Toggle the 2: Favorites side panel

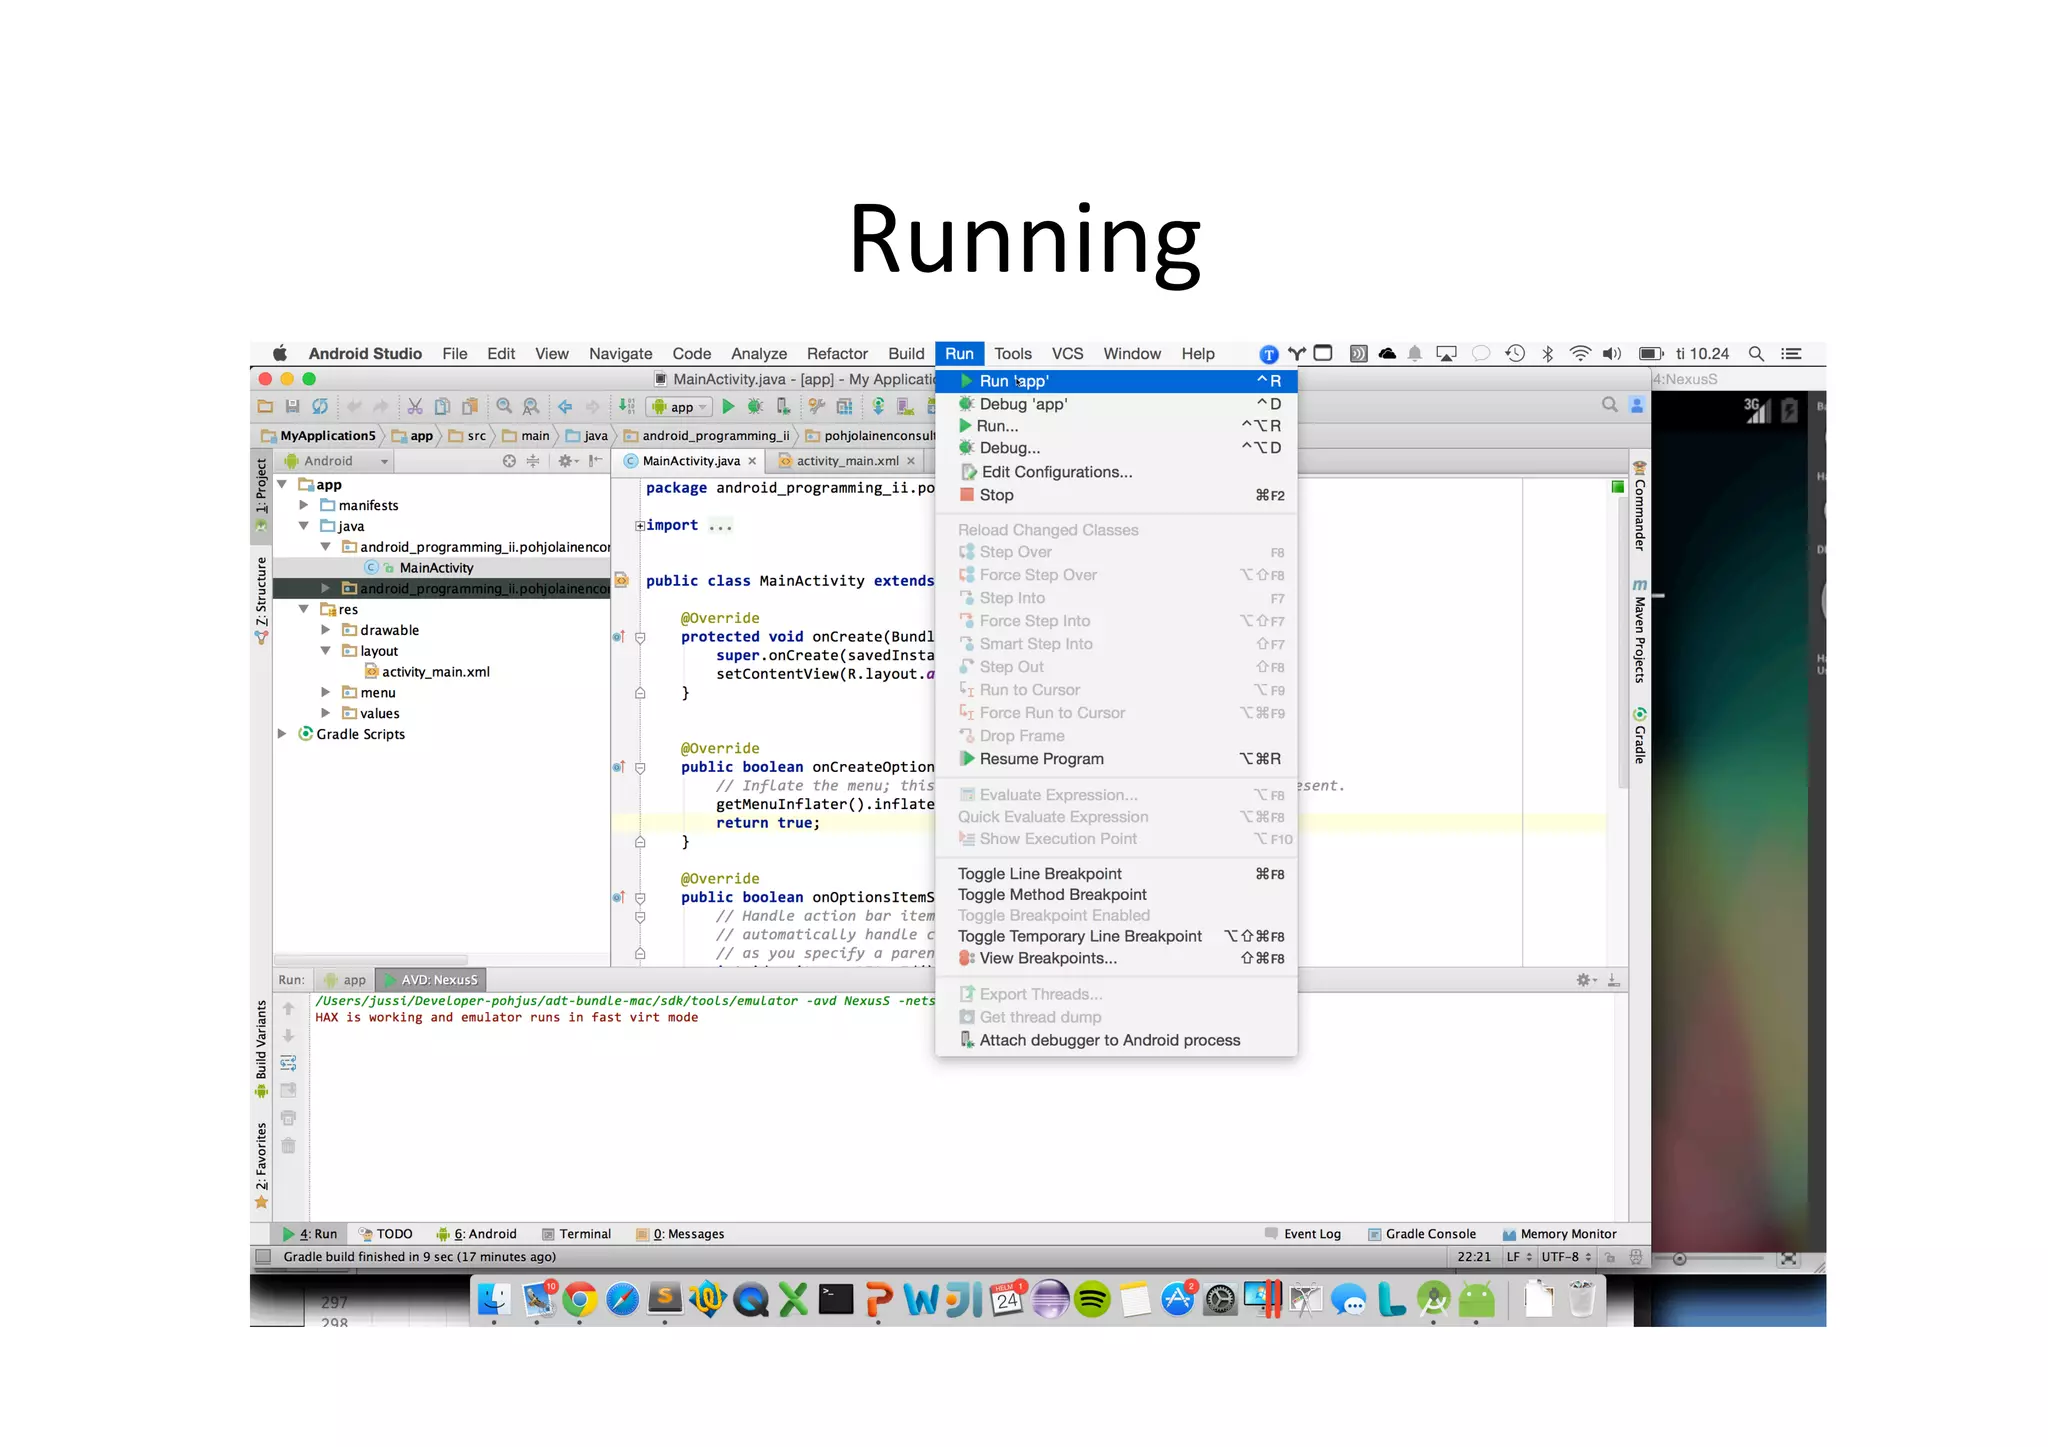[x=261, y=1164]
